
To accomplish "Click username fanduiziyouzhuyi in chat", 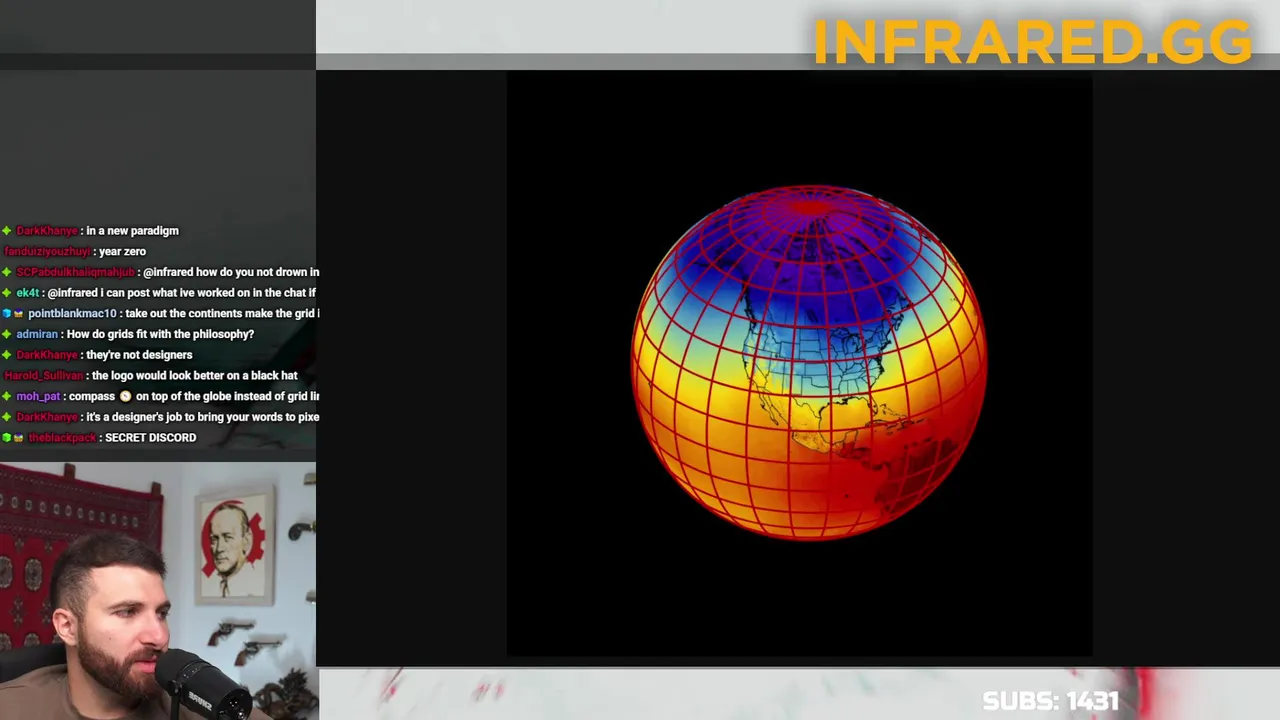I will [x=47, y=252].
